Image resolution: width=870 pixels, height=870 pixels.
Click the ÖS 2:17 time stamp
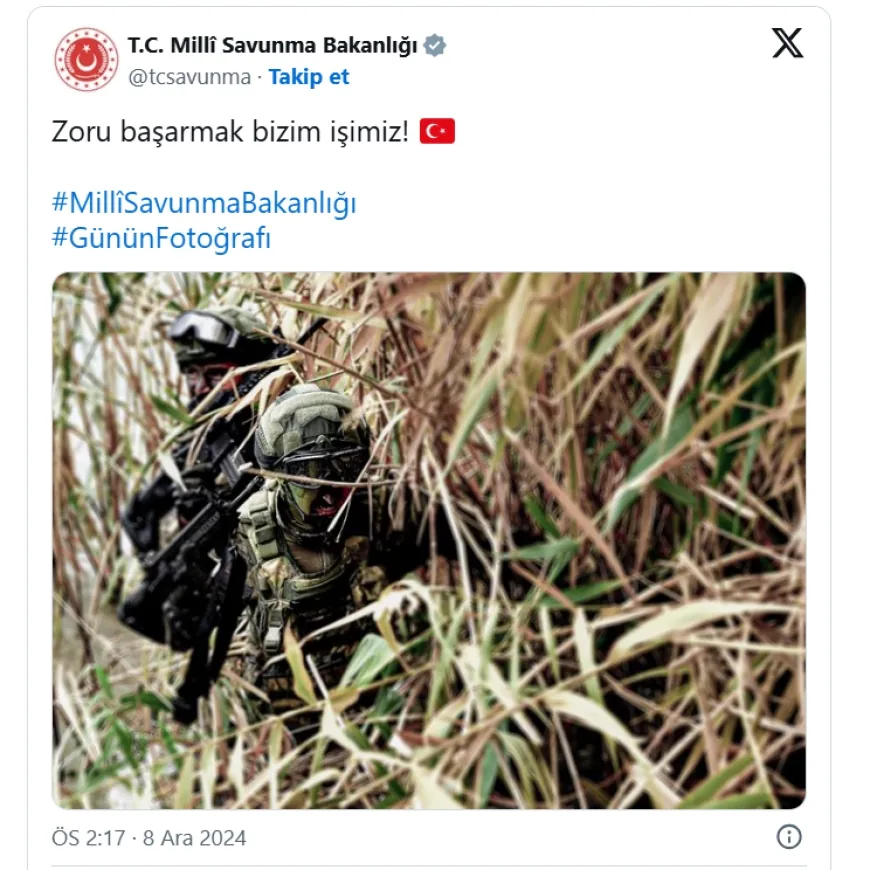pyautogui.click(x=88, y=838)
